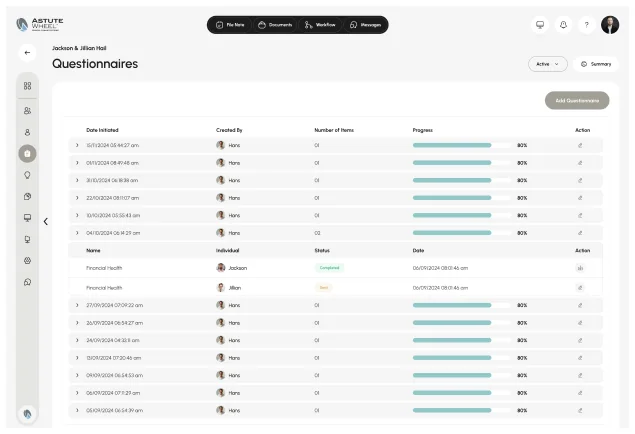635x434 pixels.
Task: Expand the 31/10/2024 questionnaire row
Action: point(77,180)
